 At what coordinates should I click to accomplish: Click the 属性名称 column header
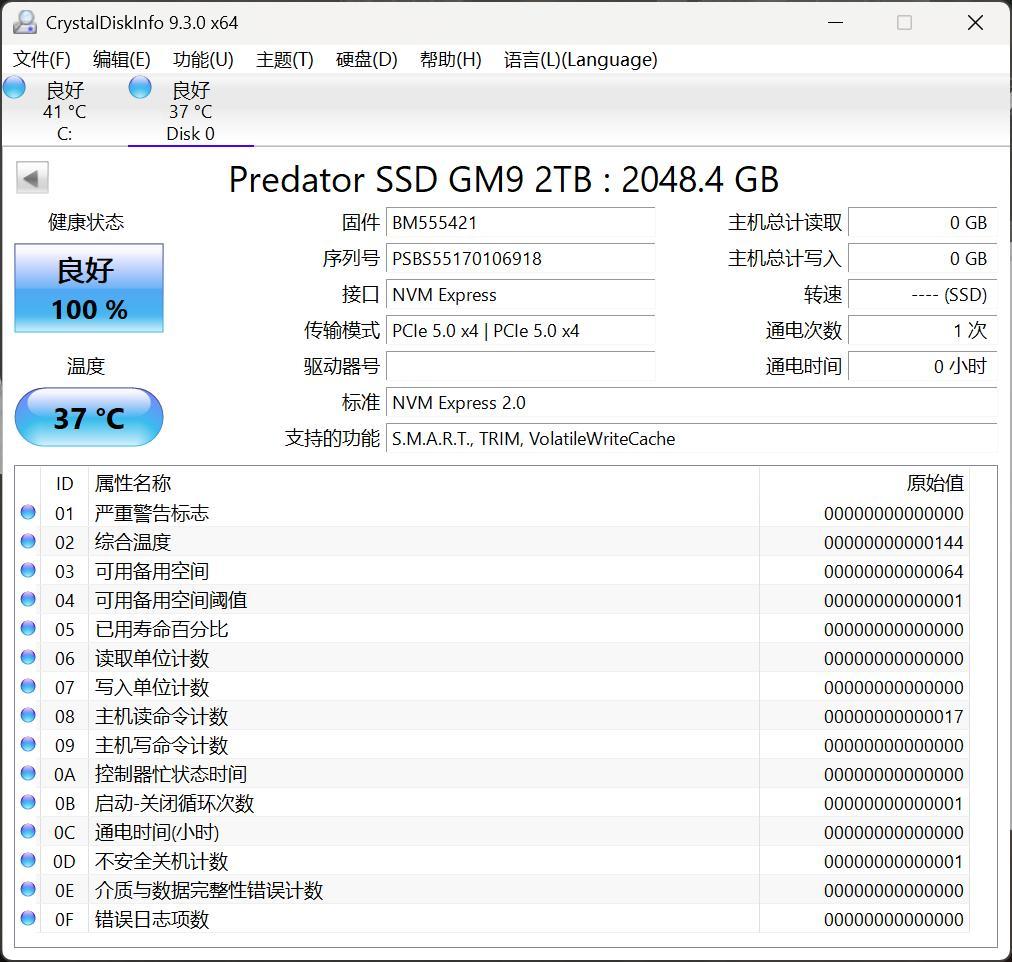(423, 483)
